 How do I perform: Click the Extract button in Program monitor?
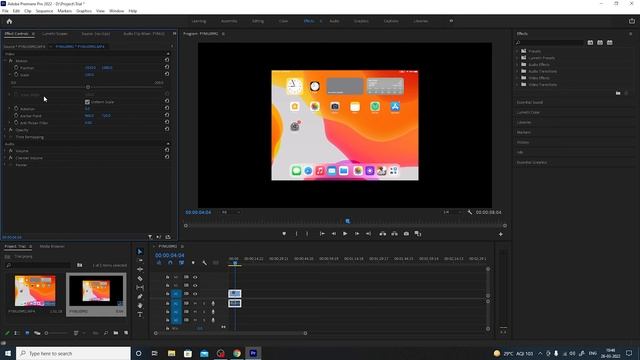(394, 234)
